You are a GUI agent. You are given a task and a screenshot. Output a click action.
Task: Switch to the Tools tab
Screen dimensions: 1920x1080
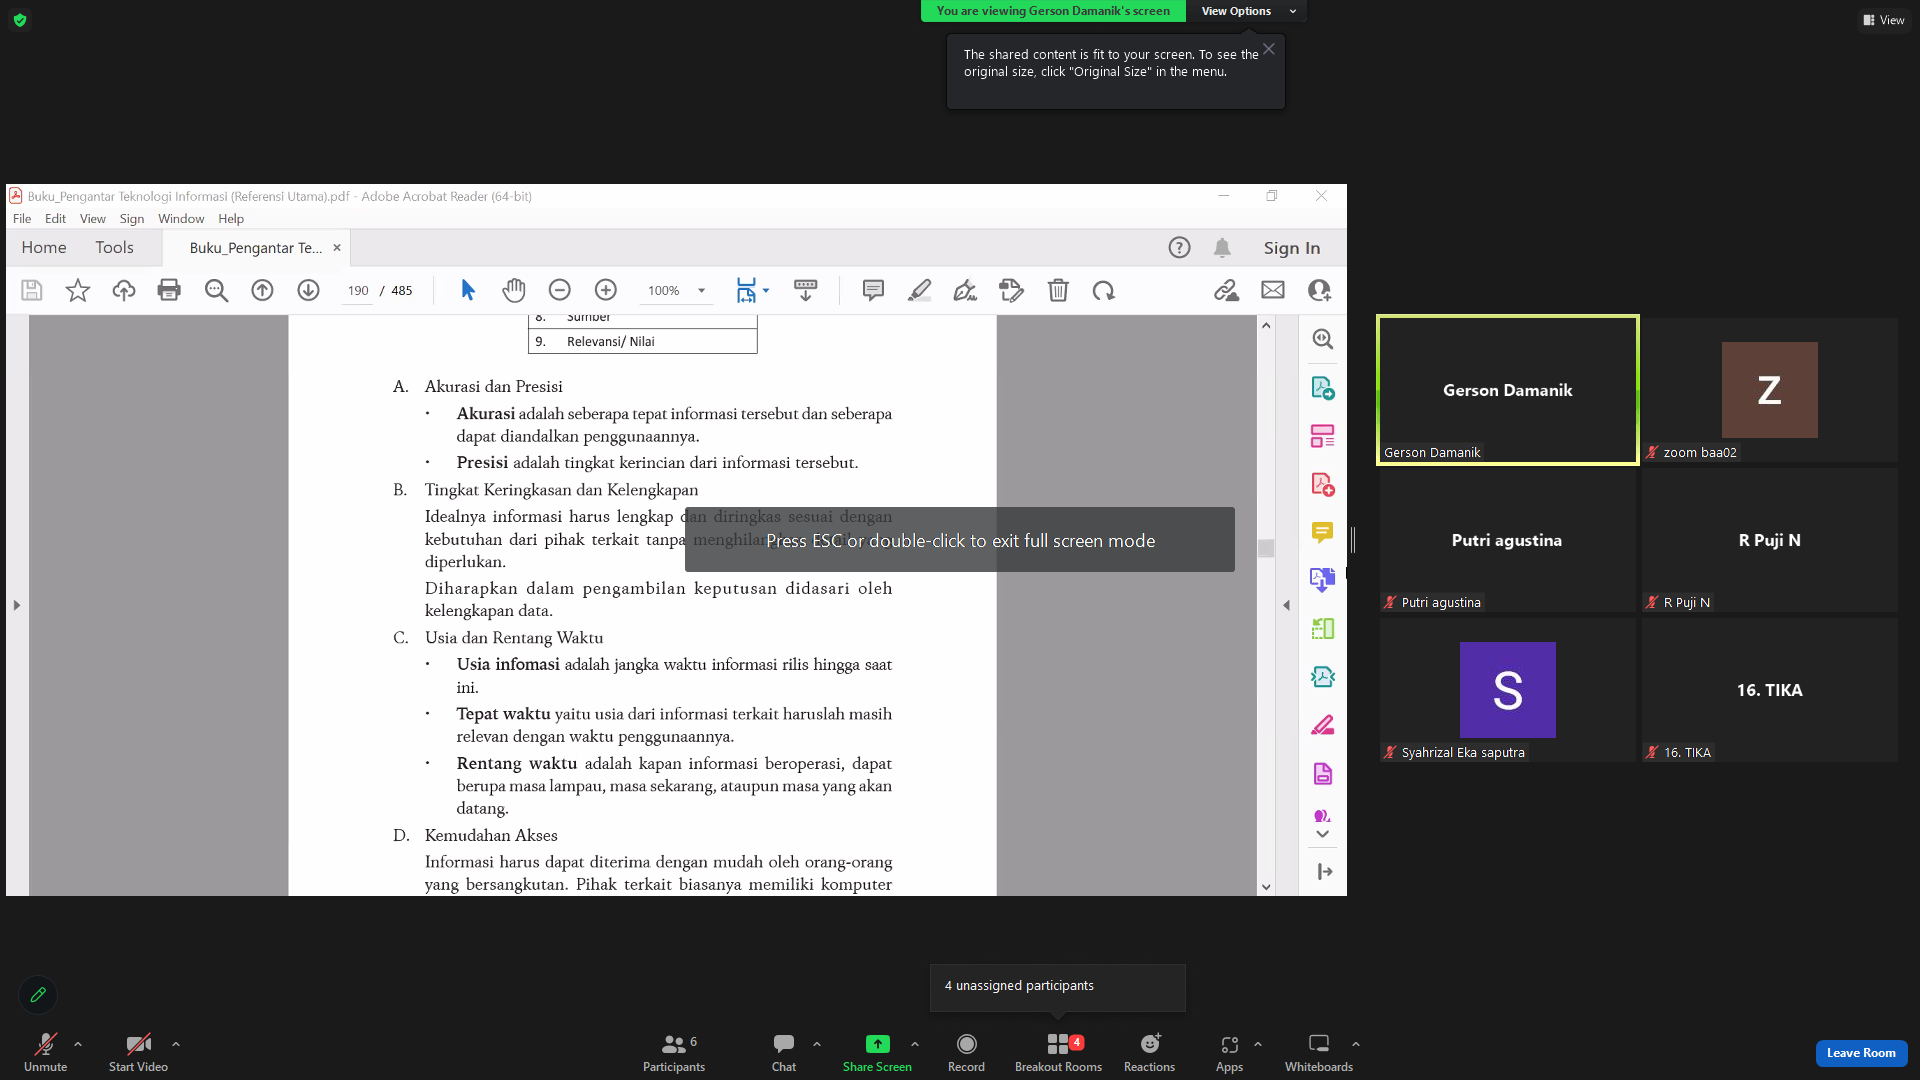115,247
